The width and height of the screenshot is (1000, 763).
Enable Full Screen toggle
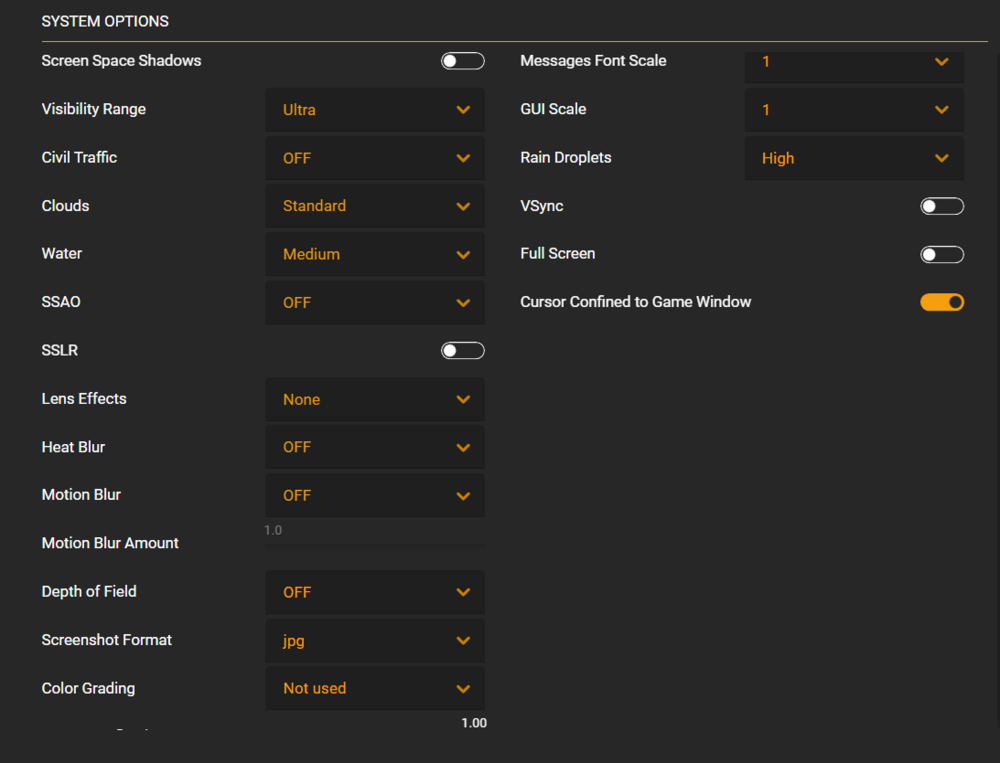pyautogui.click(x=941, y=254)
